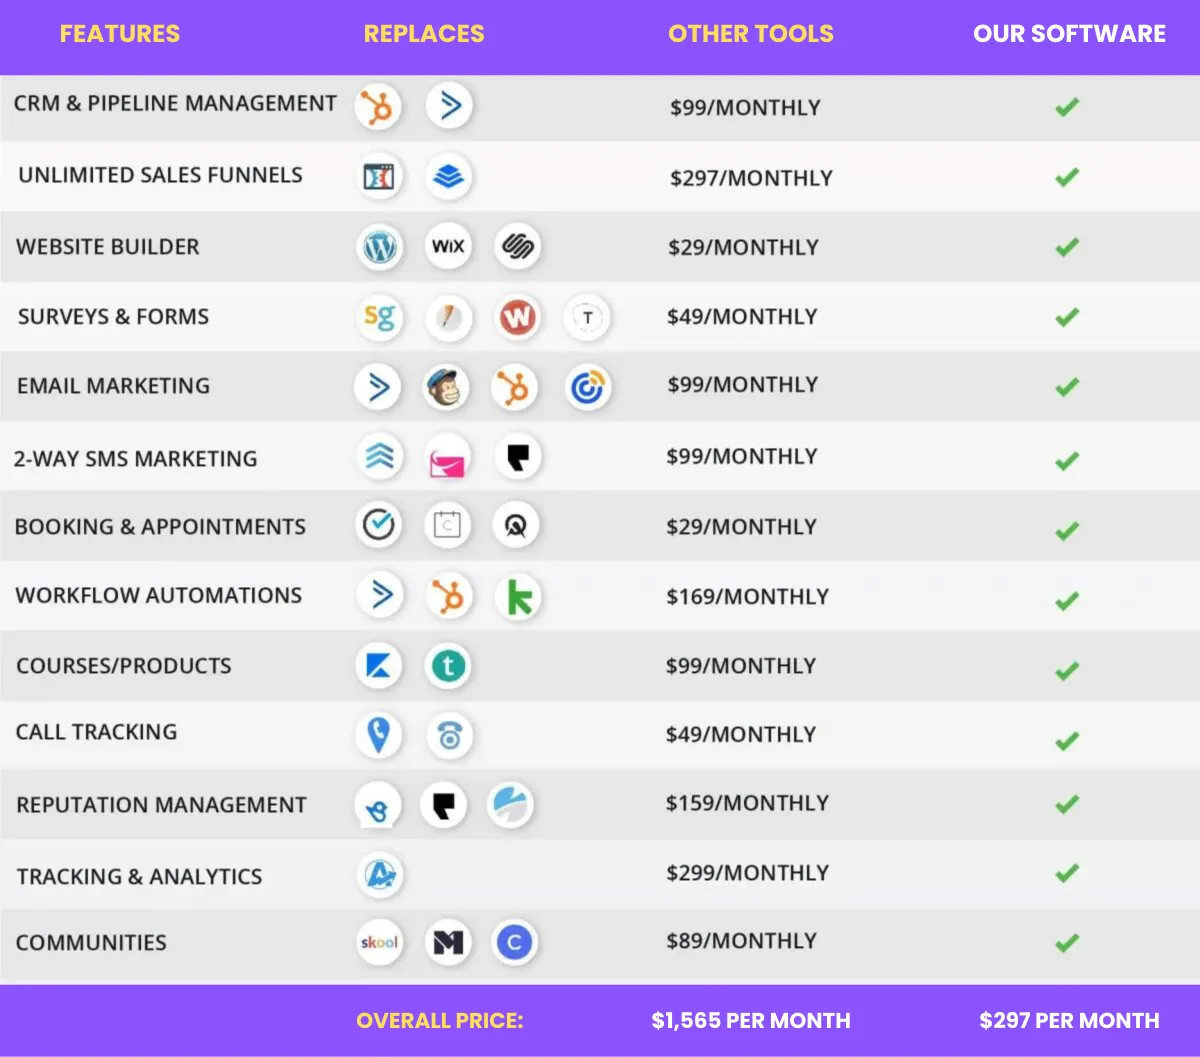Image resolution: width=1200 pixels, height=1057 pixels.
Task: Click the OUR SOFTWARE column header
Action: [1069, 34]
